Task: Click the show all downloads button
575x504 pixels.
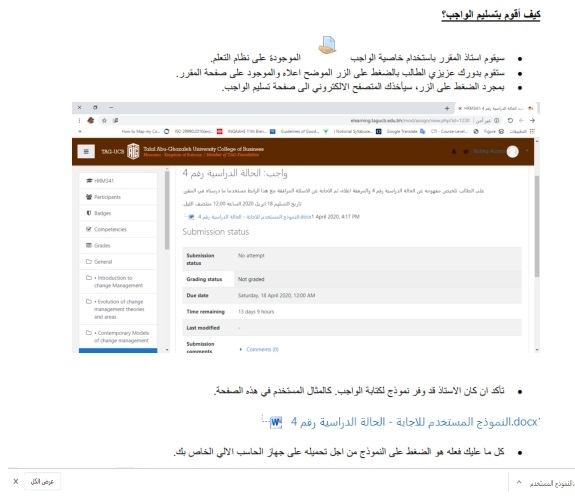Action: click(x=42, y=482)
